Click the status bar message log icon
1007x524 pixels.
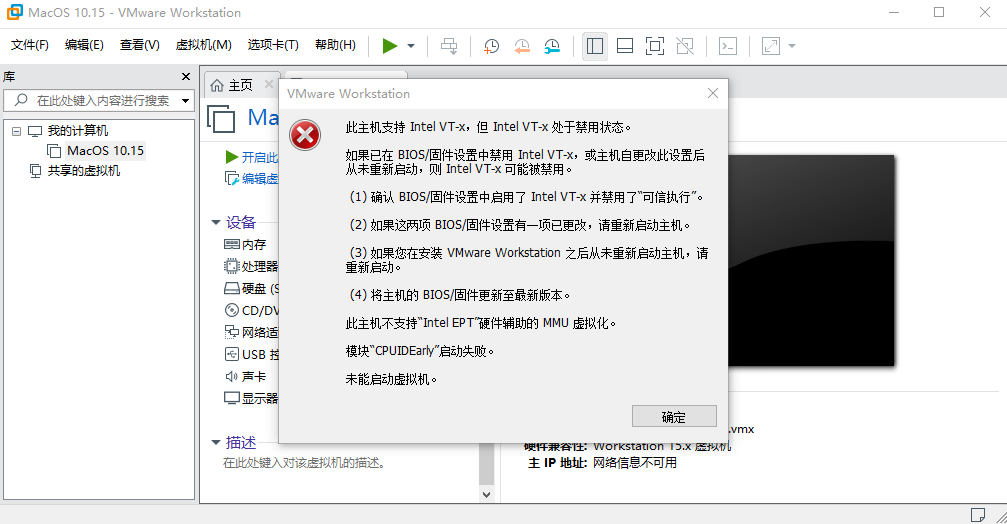[977, 514]
